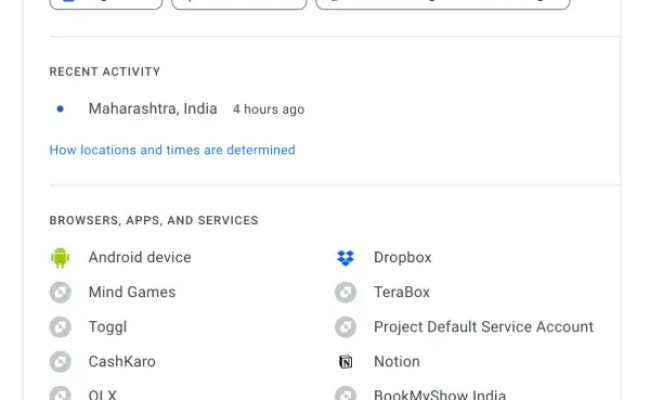Select the Dropbox entry text

403,257
